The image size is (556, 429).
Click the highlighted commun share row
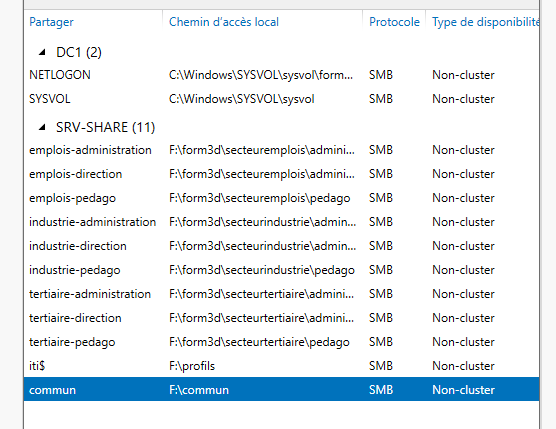point(282,389)
